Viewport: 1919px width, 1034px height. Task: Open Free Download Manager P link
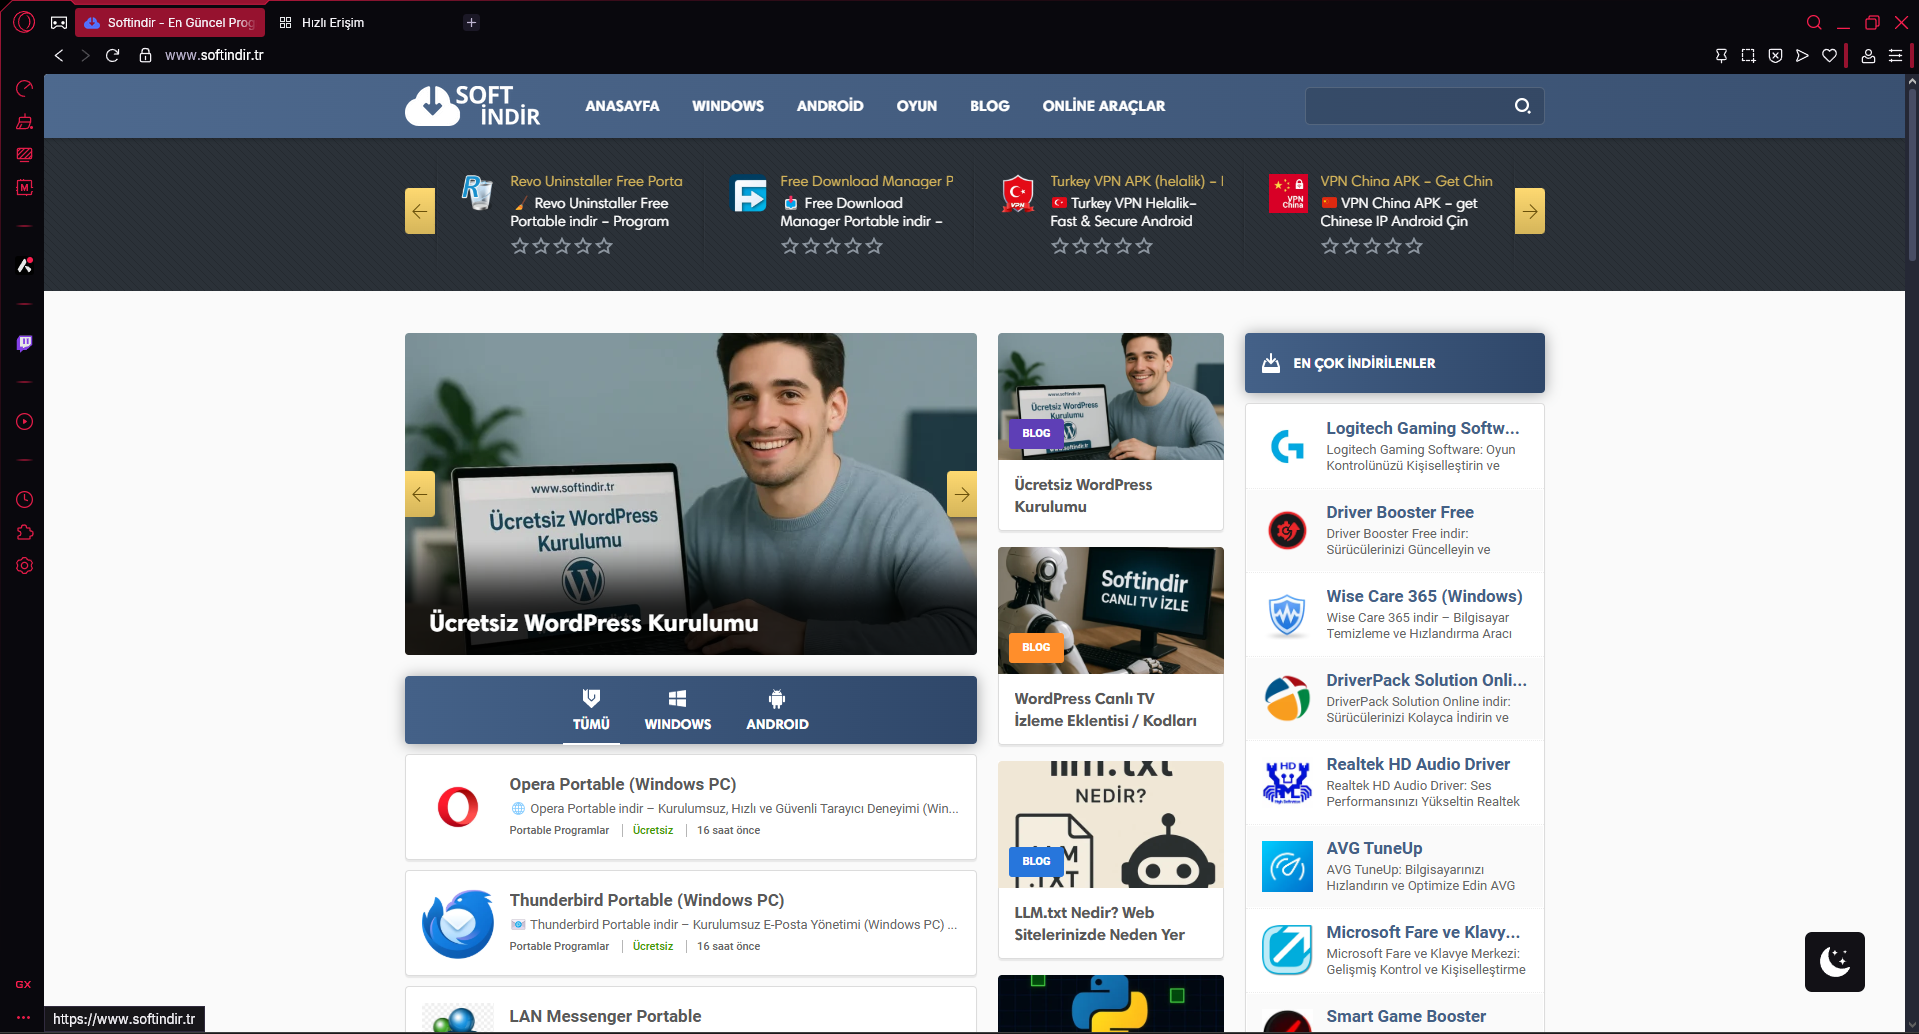click(866, 181)
